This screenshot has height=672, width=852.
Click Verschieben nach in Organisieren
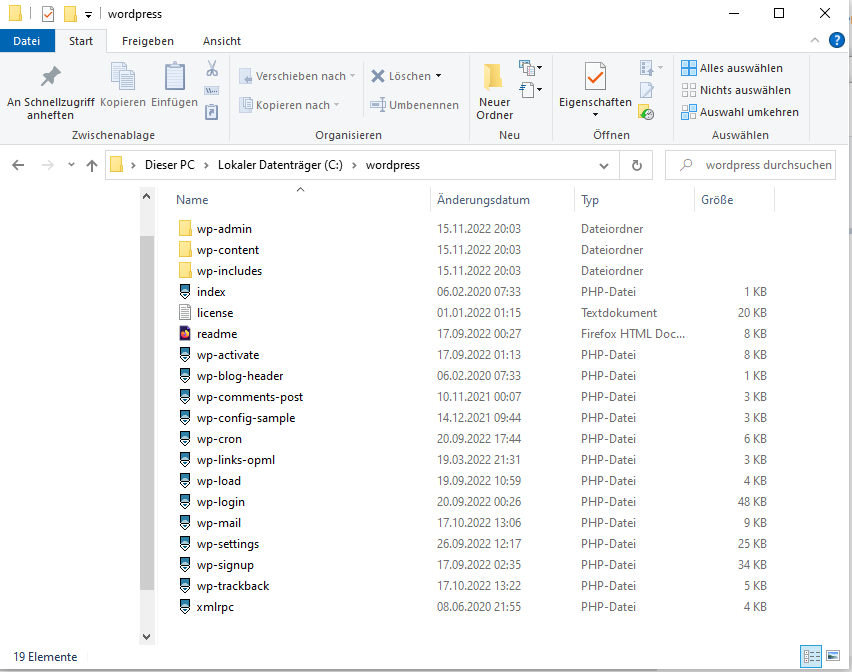point(297,76)
